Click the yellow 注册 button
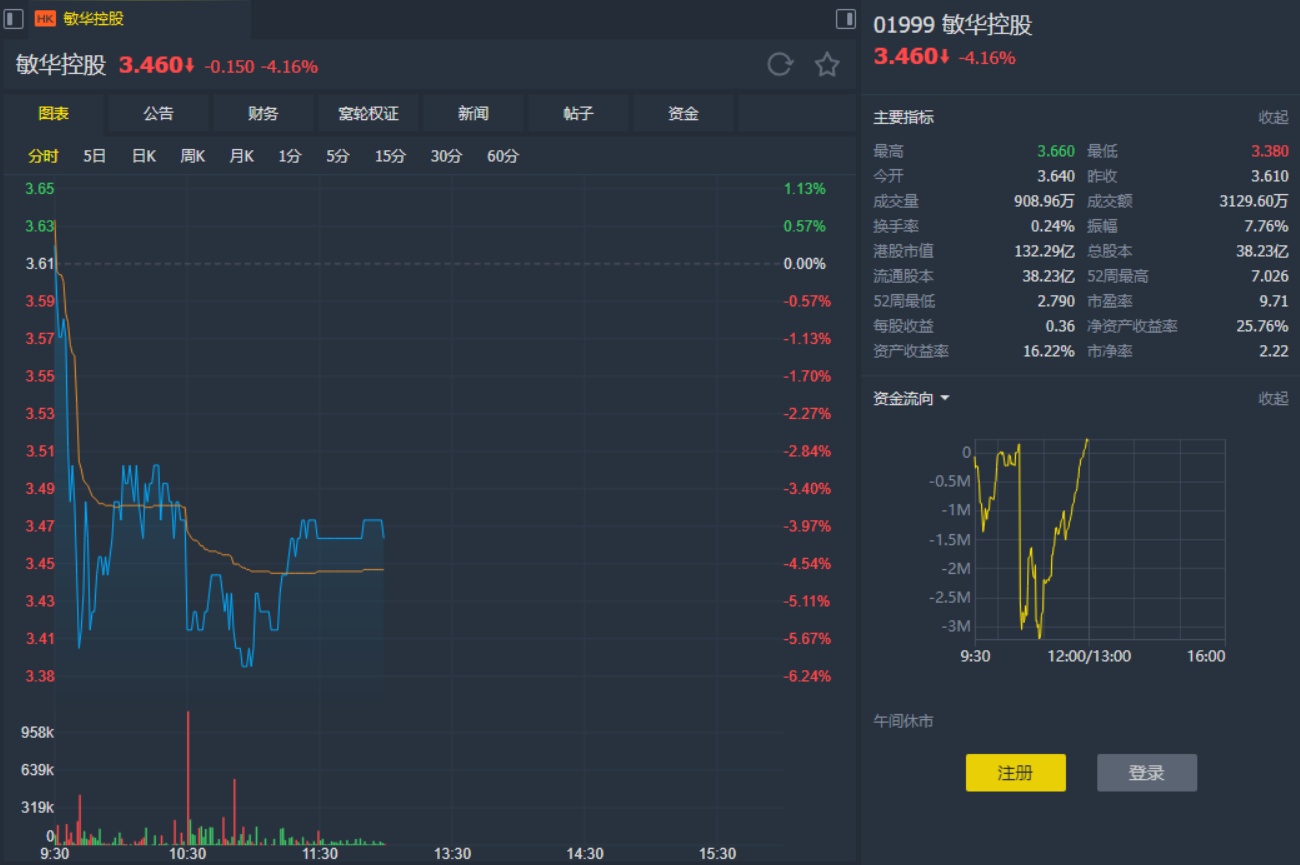Viewport: 1300px width, 865px height. (x=1015, y=773)
